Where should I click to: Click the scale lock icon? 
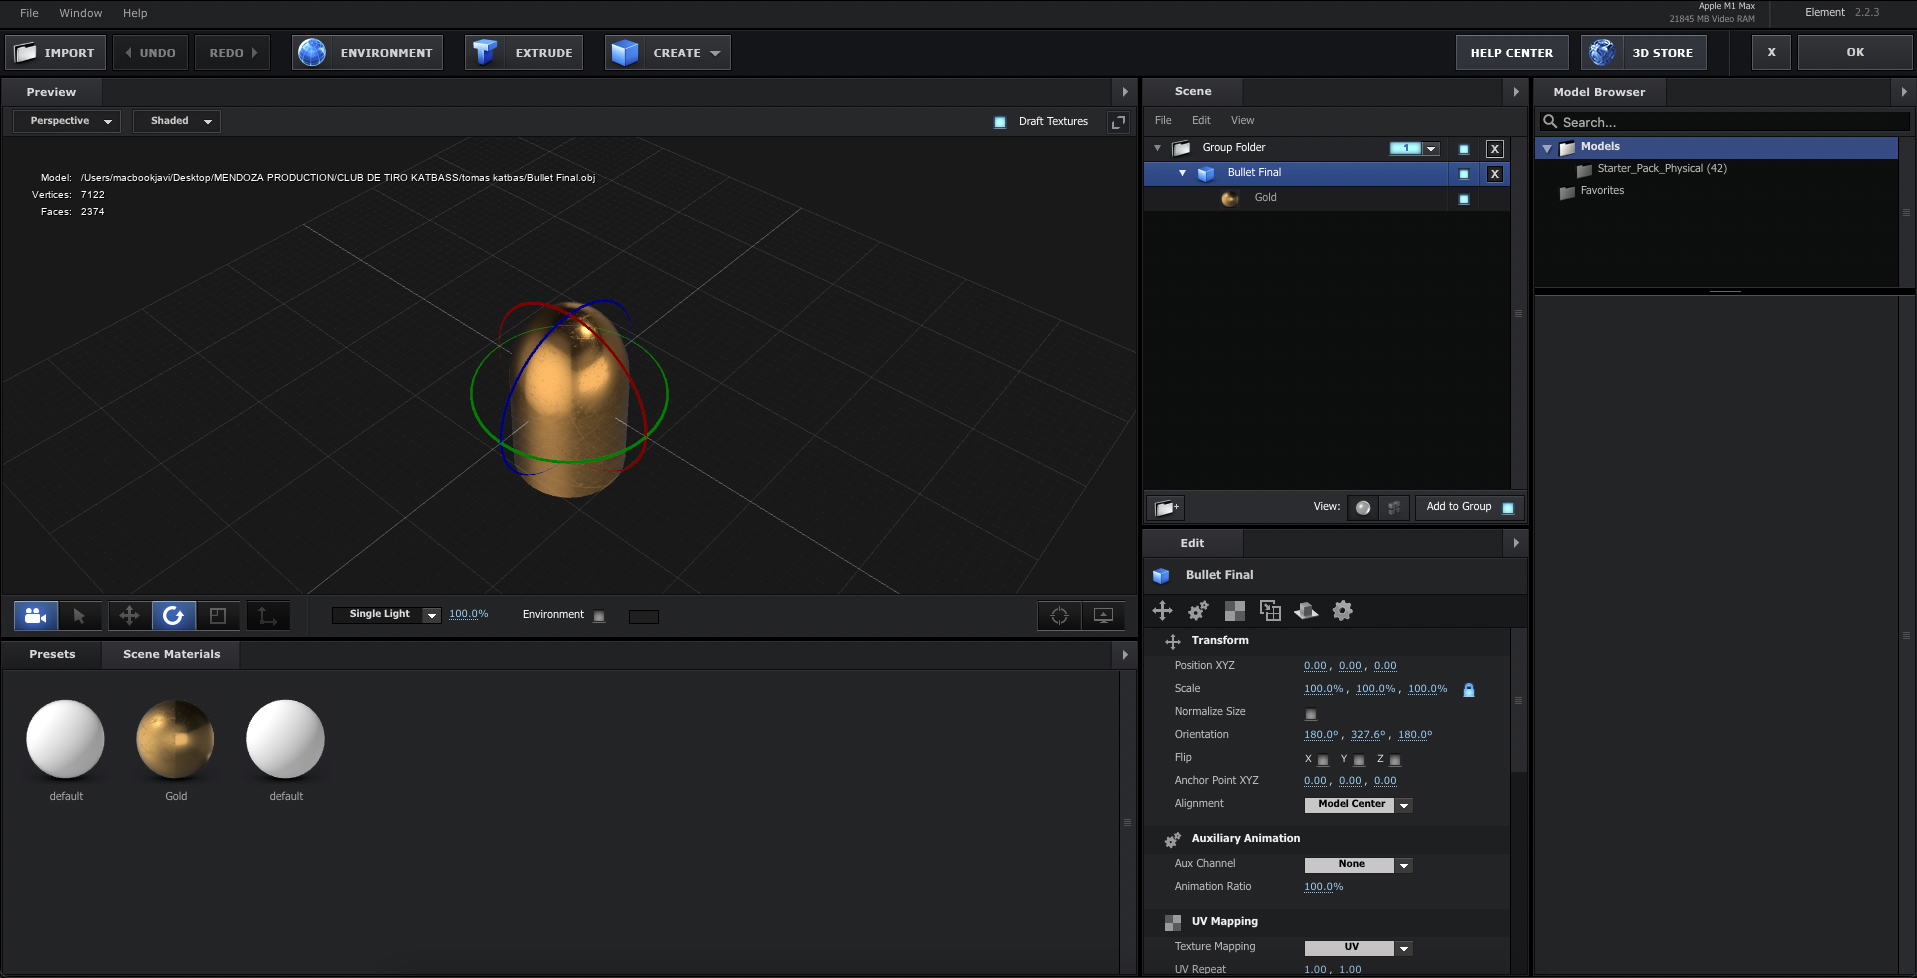coord(1468,690)
